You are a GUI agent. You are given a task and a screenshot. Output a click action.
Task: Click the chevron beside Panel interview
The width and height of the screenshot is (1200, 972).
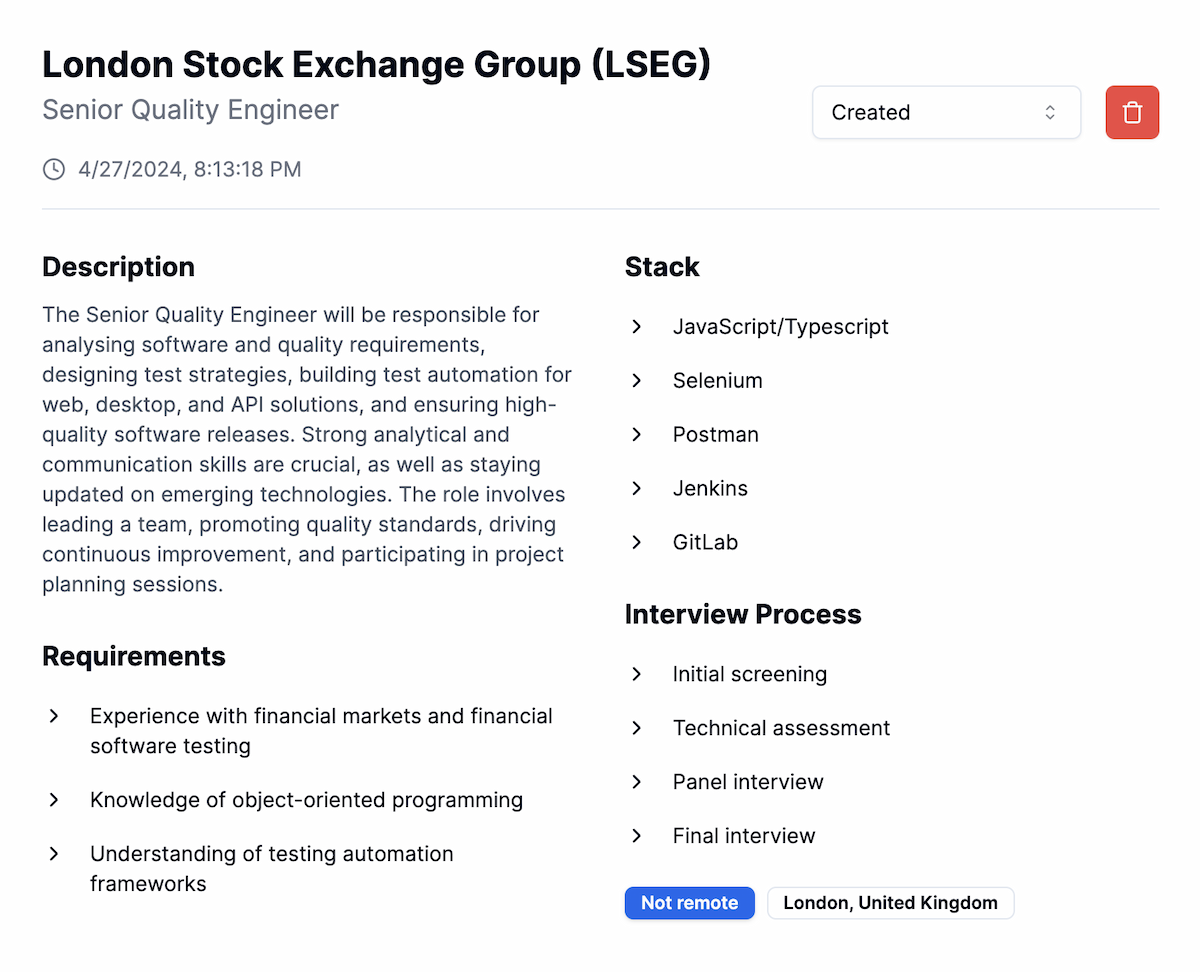coord(637,782)
